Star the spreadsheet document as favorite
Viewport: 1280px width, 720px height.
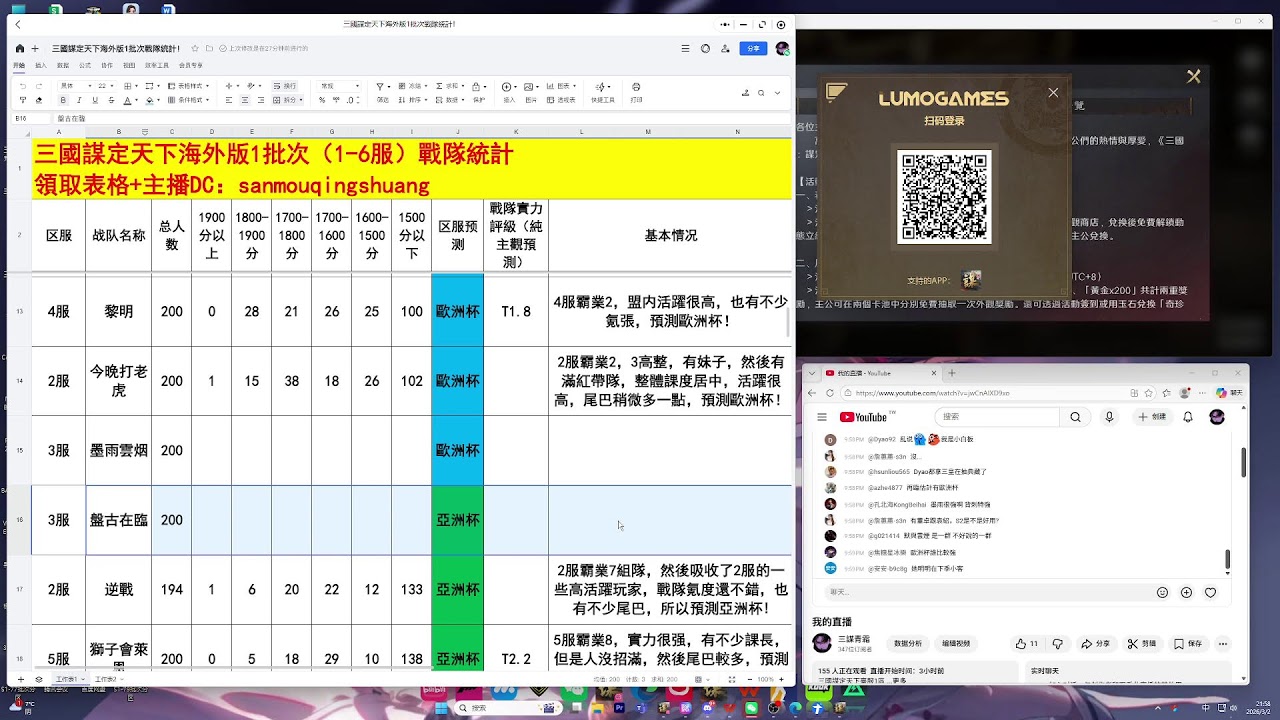pos(196,48)
